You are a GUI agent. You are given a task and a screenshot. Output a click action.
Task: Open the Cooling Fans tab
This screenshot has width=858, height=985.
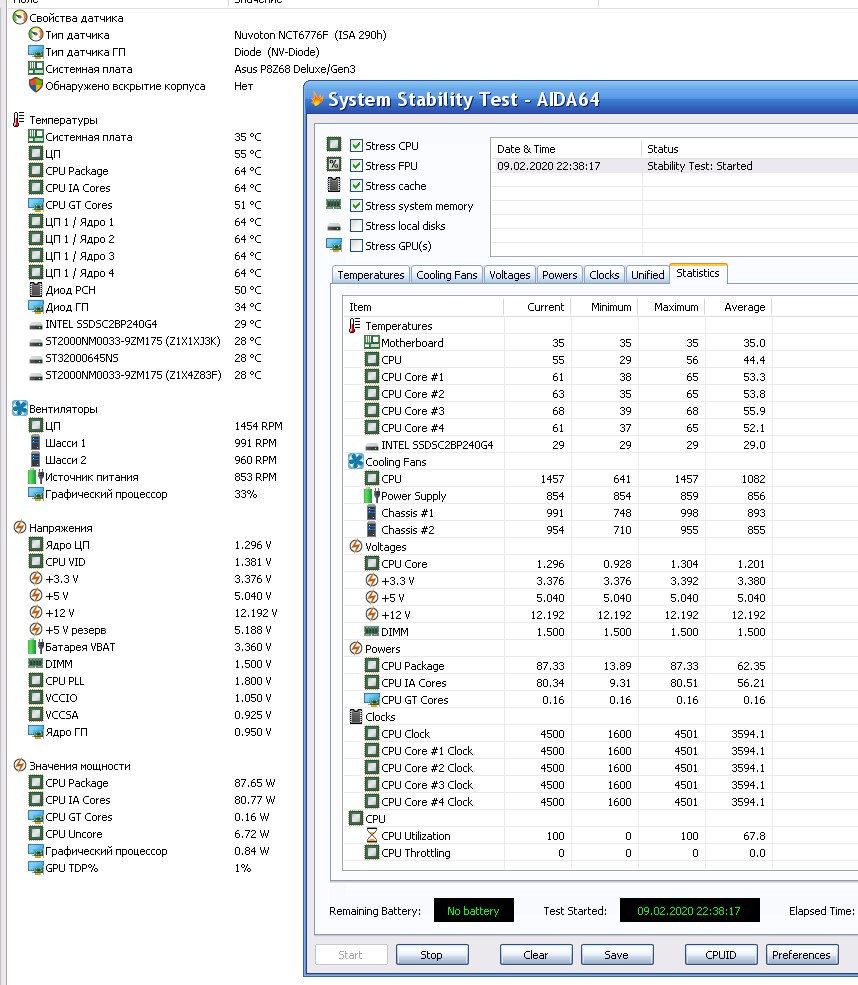(x=447, y=275)
